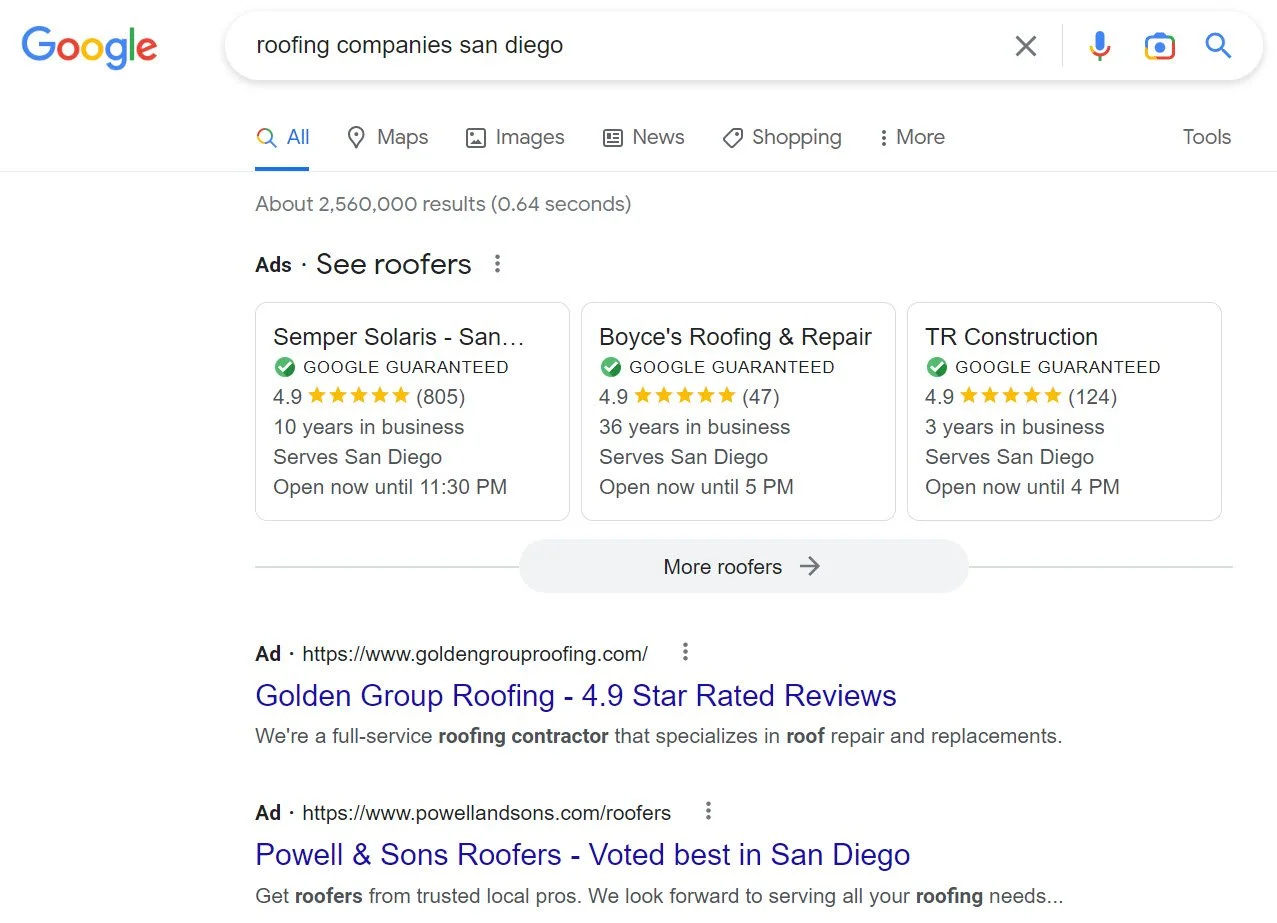Click 'About 2,560,000 results' text

pyautogui.click(x=443, y=204)
